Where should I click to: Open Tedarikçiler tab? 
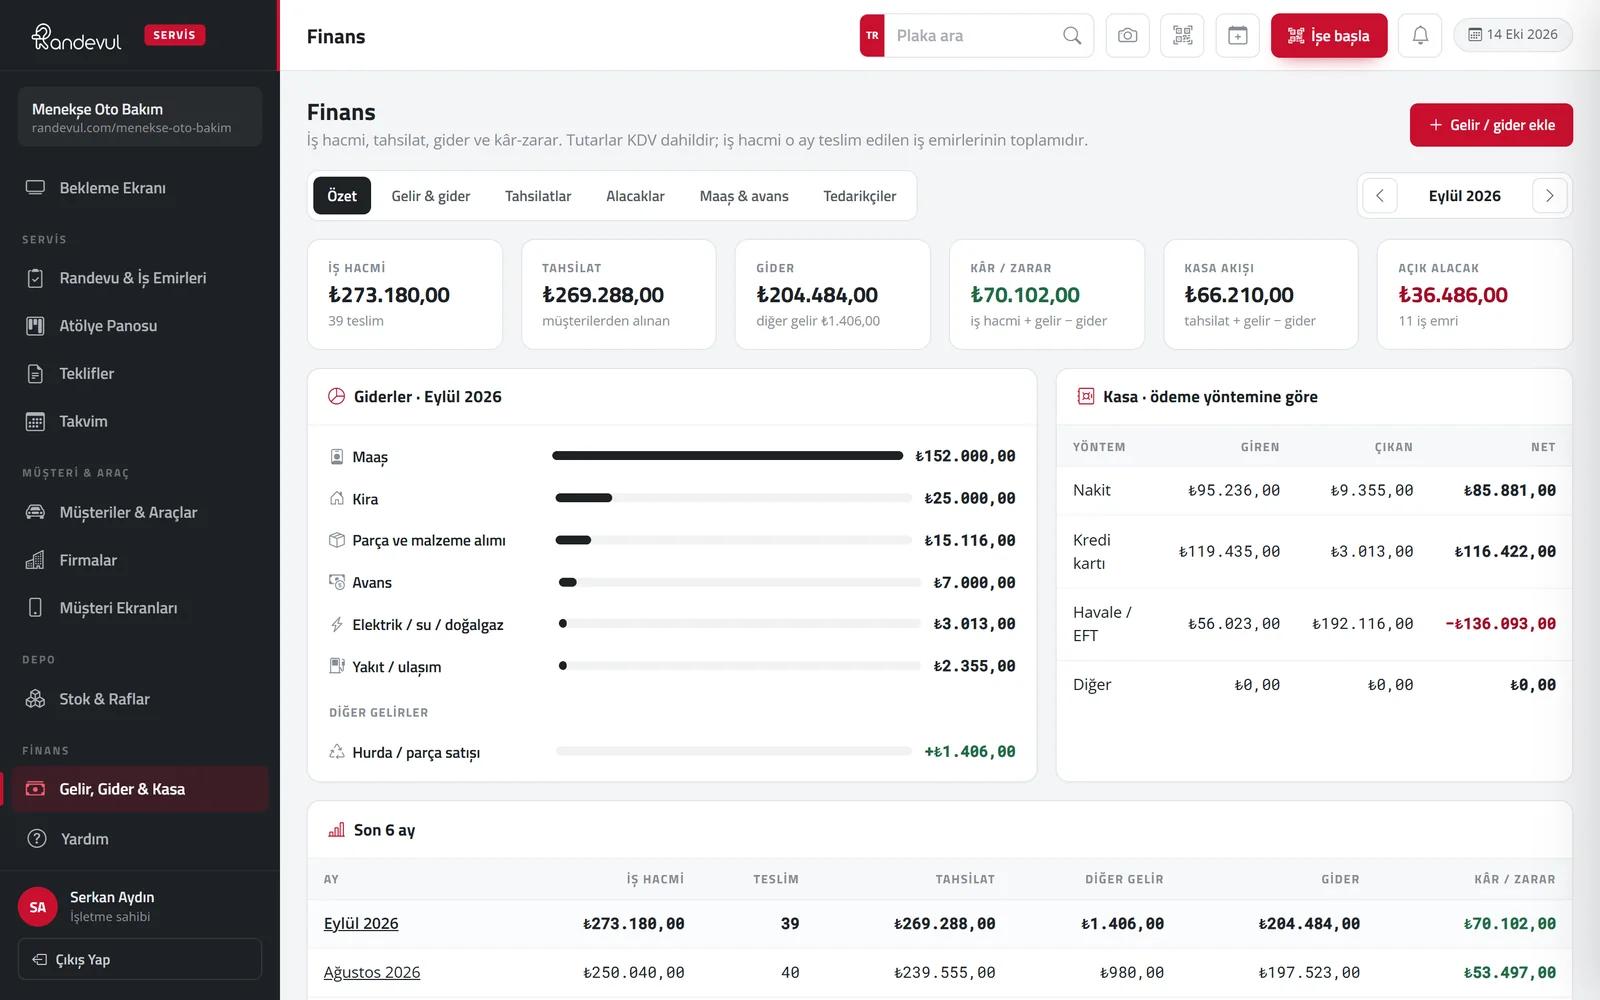860,196
